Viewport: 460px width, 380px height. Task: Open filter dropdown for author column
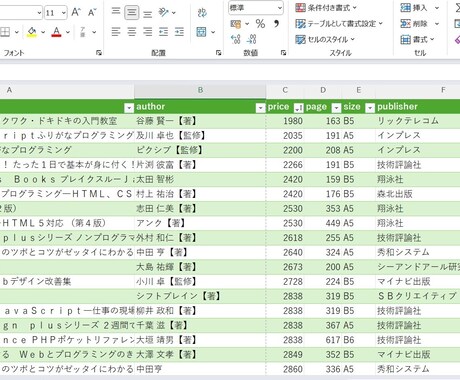[x=260, y=107]
